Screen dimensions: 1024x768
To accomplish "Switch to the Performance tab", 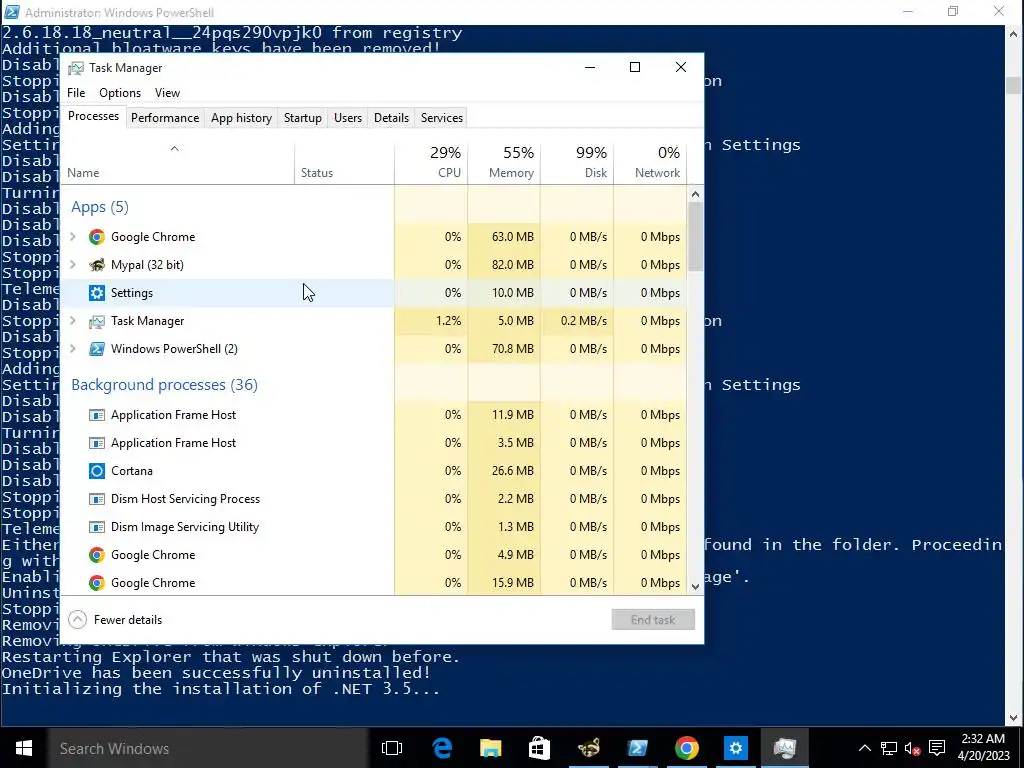I will 165,118.
